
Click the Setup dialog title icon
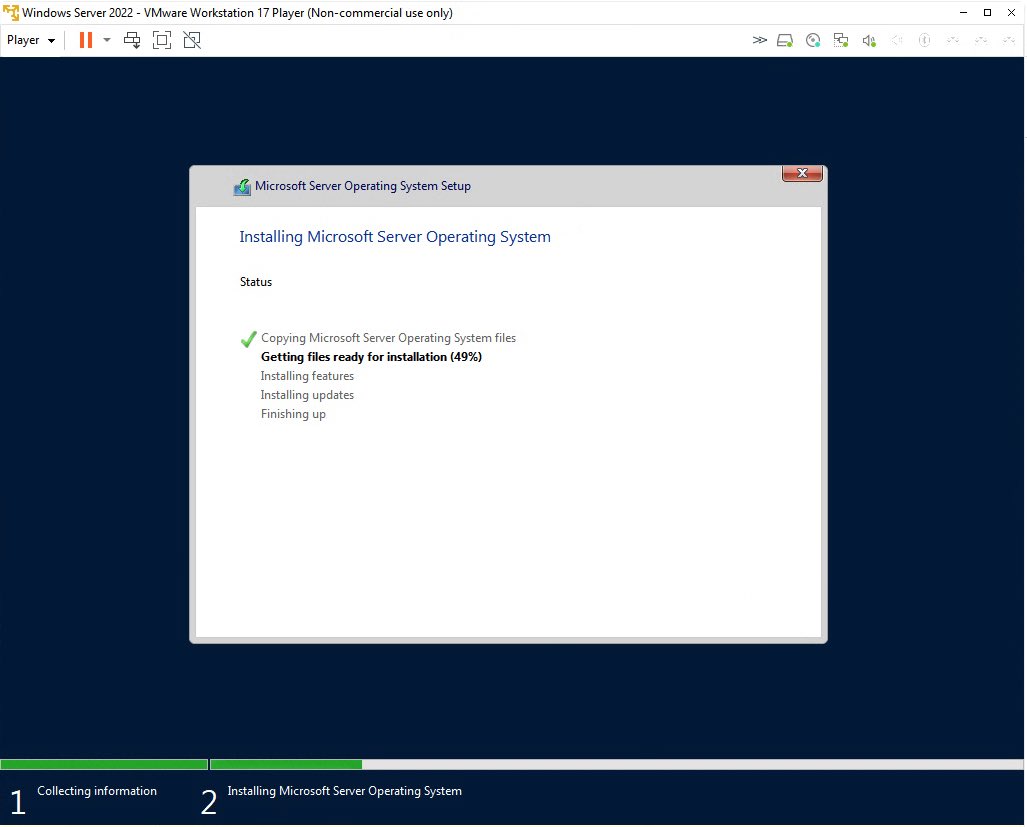tap(242, 187)
